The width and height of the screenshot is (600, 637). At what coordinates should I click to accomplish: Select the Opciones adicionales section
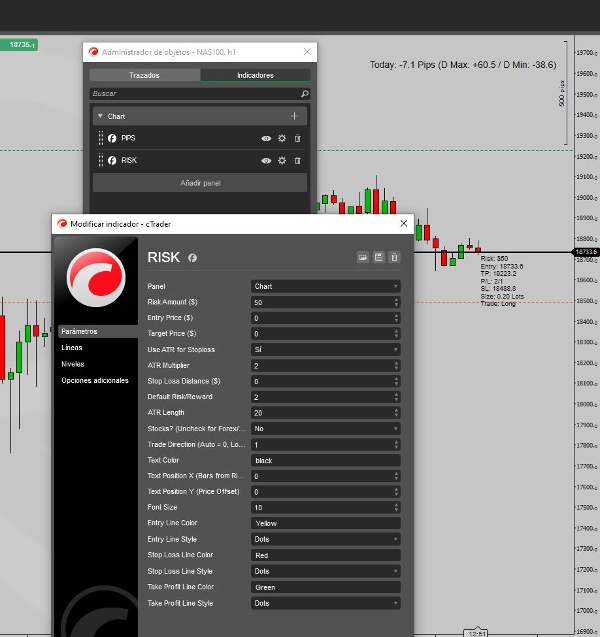[x=95, y=380]
